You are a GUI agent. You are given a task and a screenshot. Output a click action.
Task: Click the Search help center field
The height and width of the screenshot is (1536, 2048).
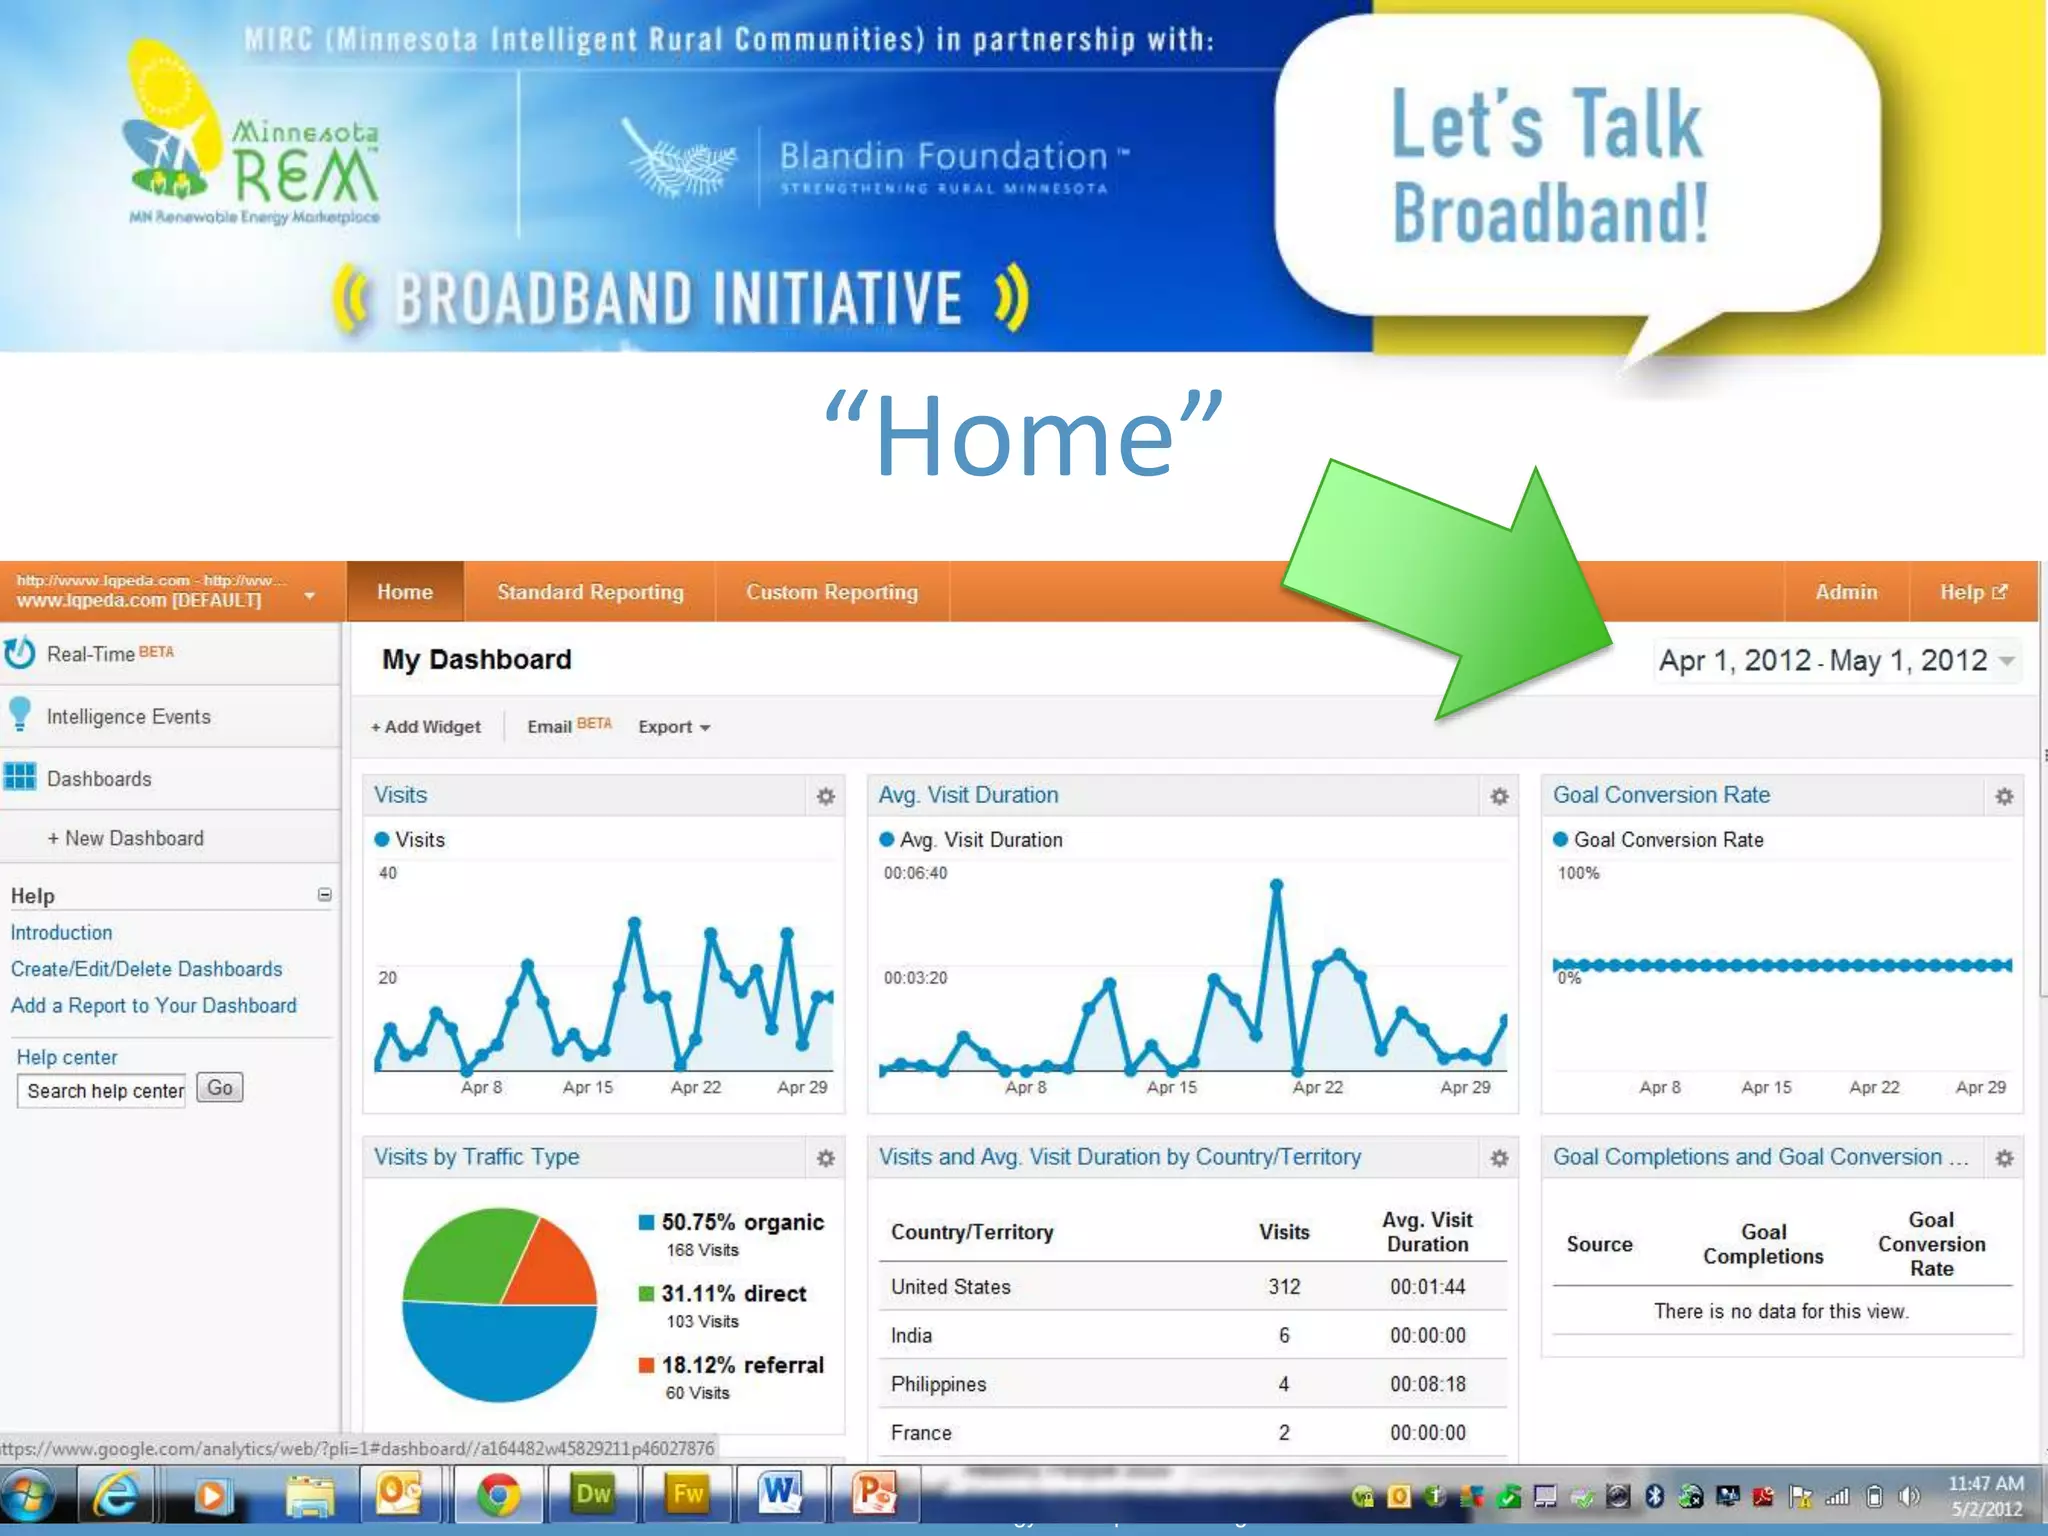[x=102, y=1091]
